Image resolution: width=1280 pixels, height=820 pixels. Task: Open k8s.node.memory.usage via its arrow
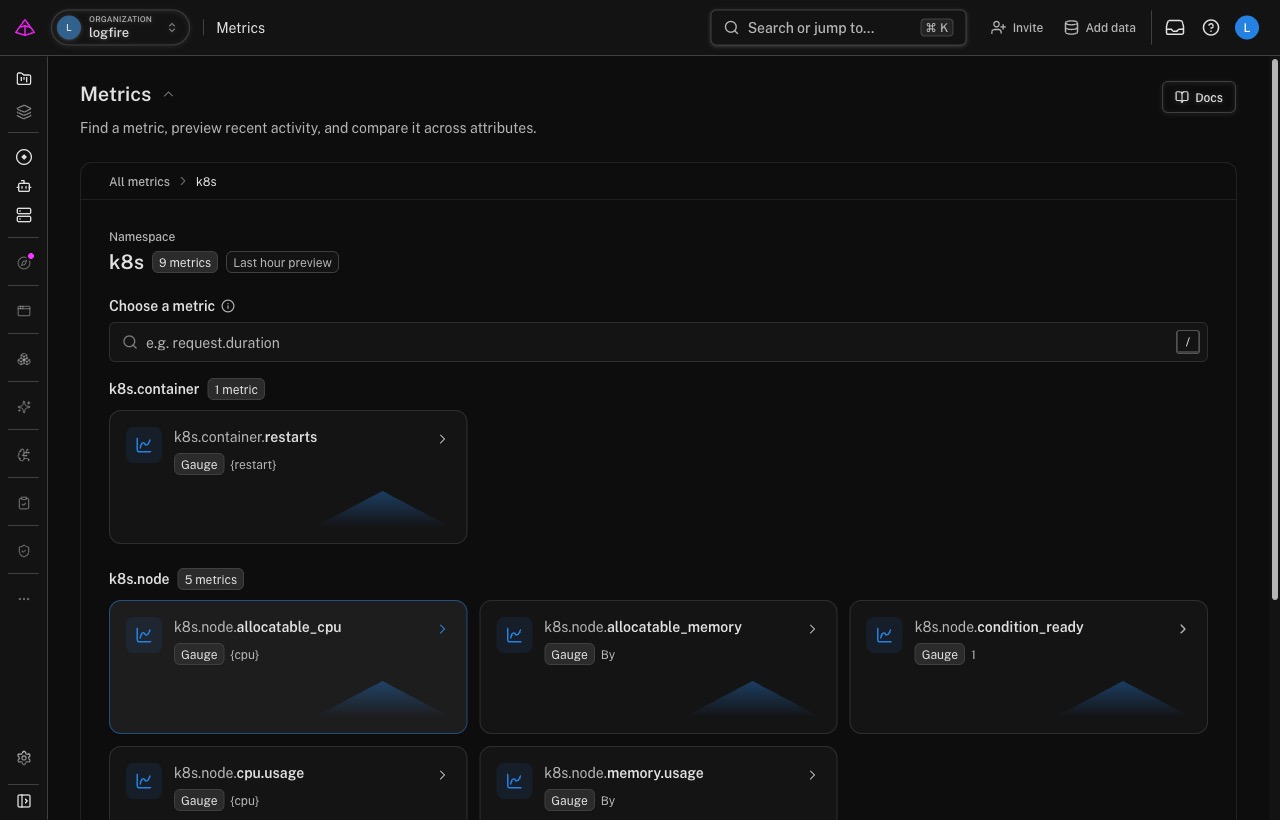(x=812, y=775)
